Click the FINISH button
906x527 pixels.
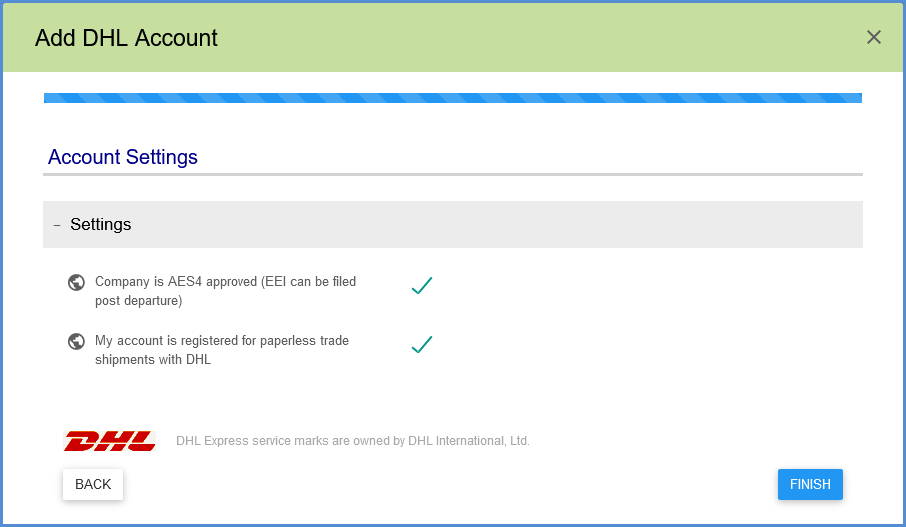point(810,484)
